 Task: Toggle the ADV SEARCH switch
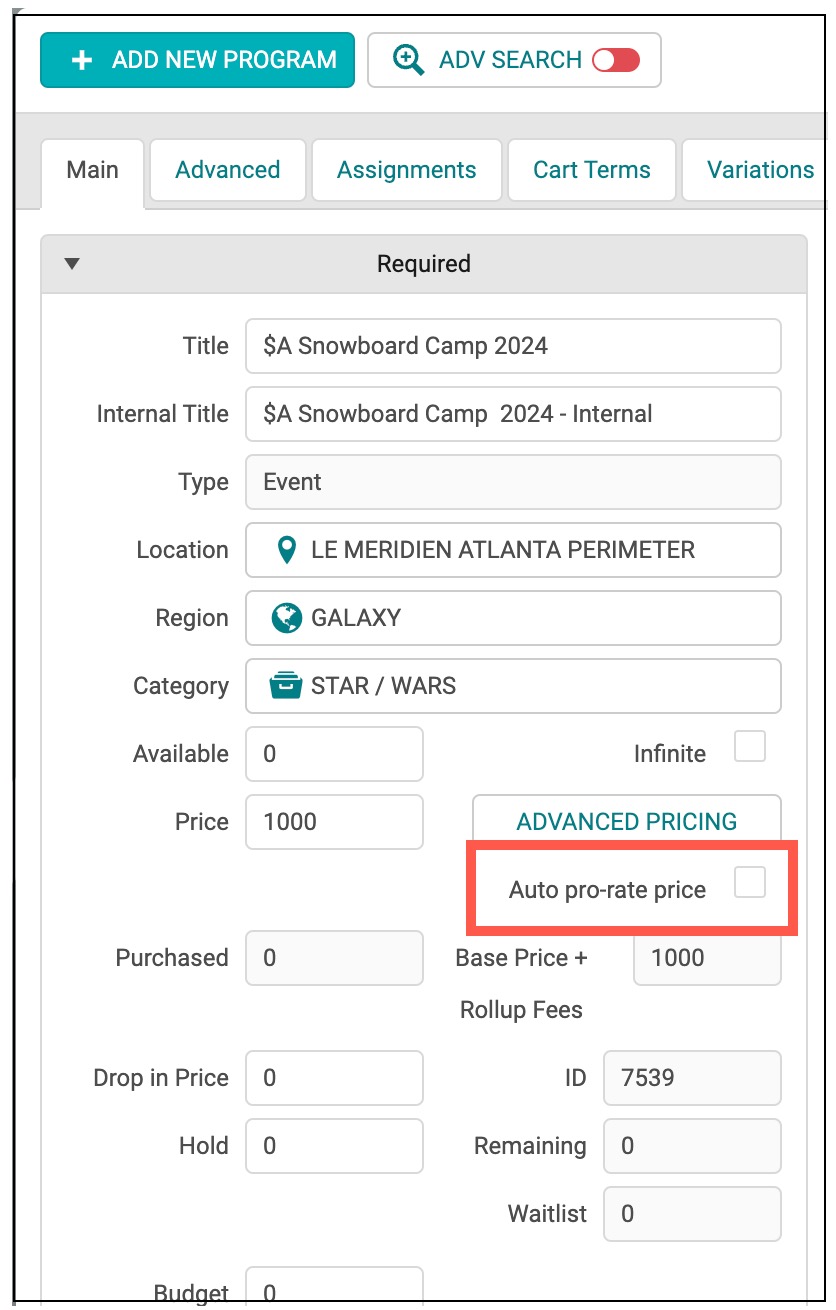point(615,60)
